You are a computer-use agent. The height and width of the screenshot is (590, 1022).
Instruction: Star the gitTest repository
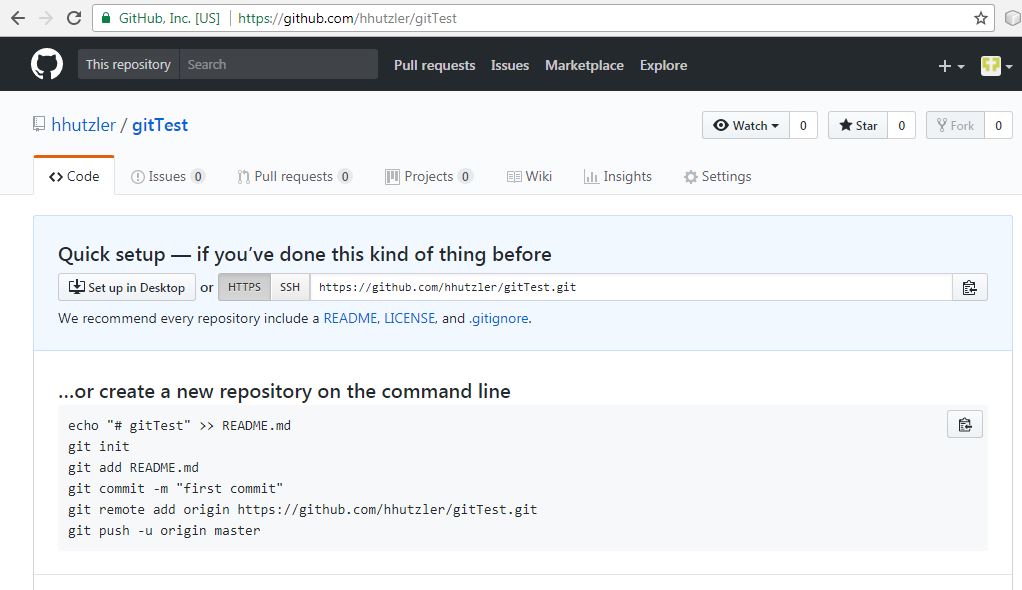[858, 125]
